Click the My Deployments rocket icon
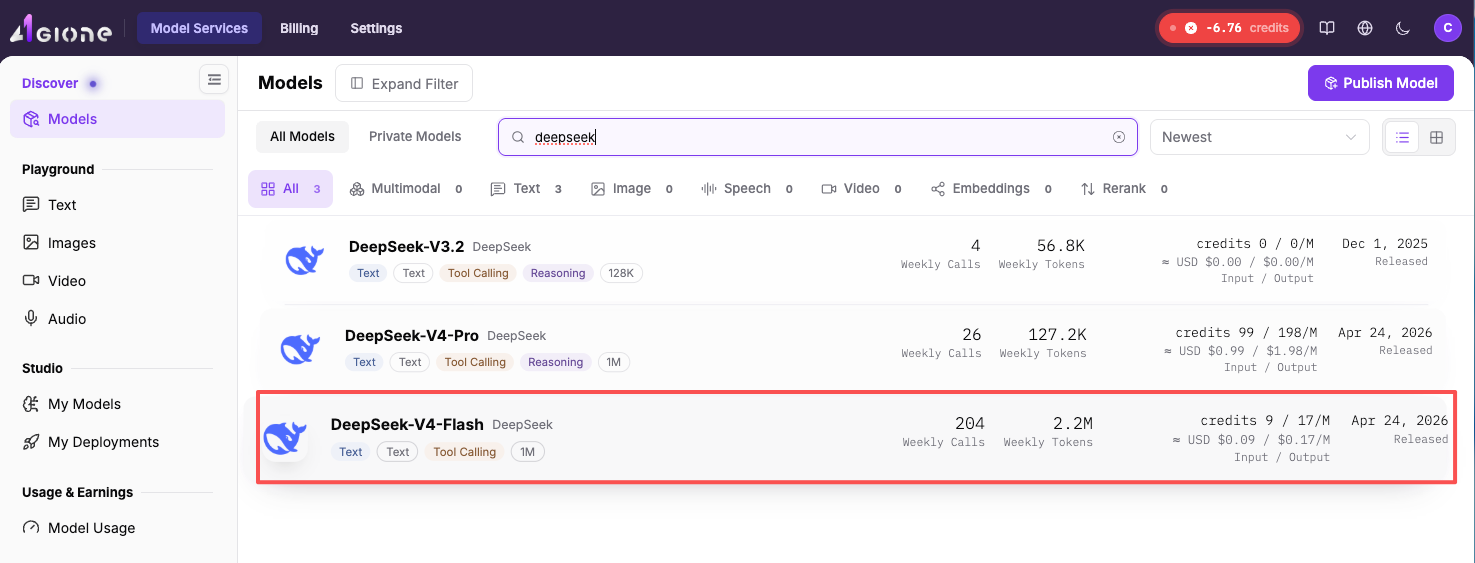 tap(31, 442)
